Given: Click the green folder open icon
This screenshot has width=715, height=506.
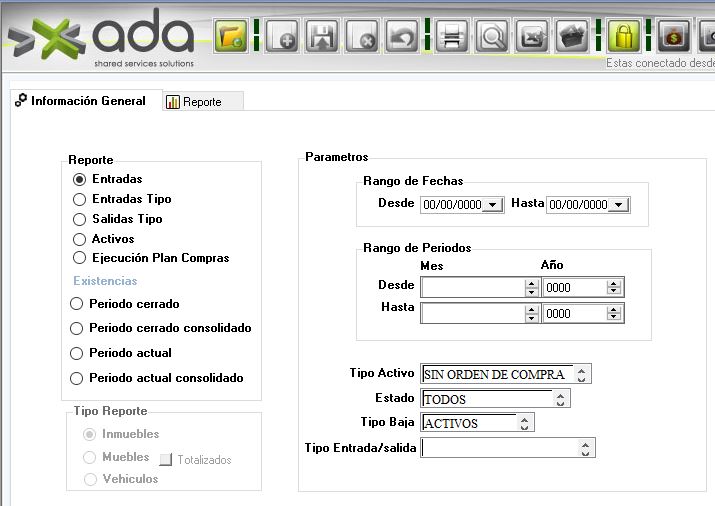Looking at the screenshot, I should (x=231, y=37).
